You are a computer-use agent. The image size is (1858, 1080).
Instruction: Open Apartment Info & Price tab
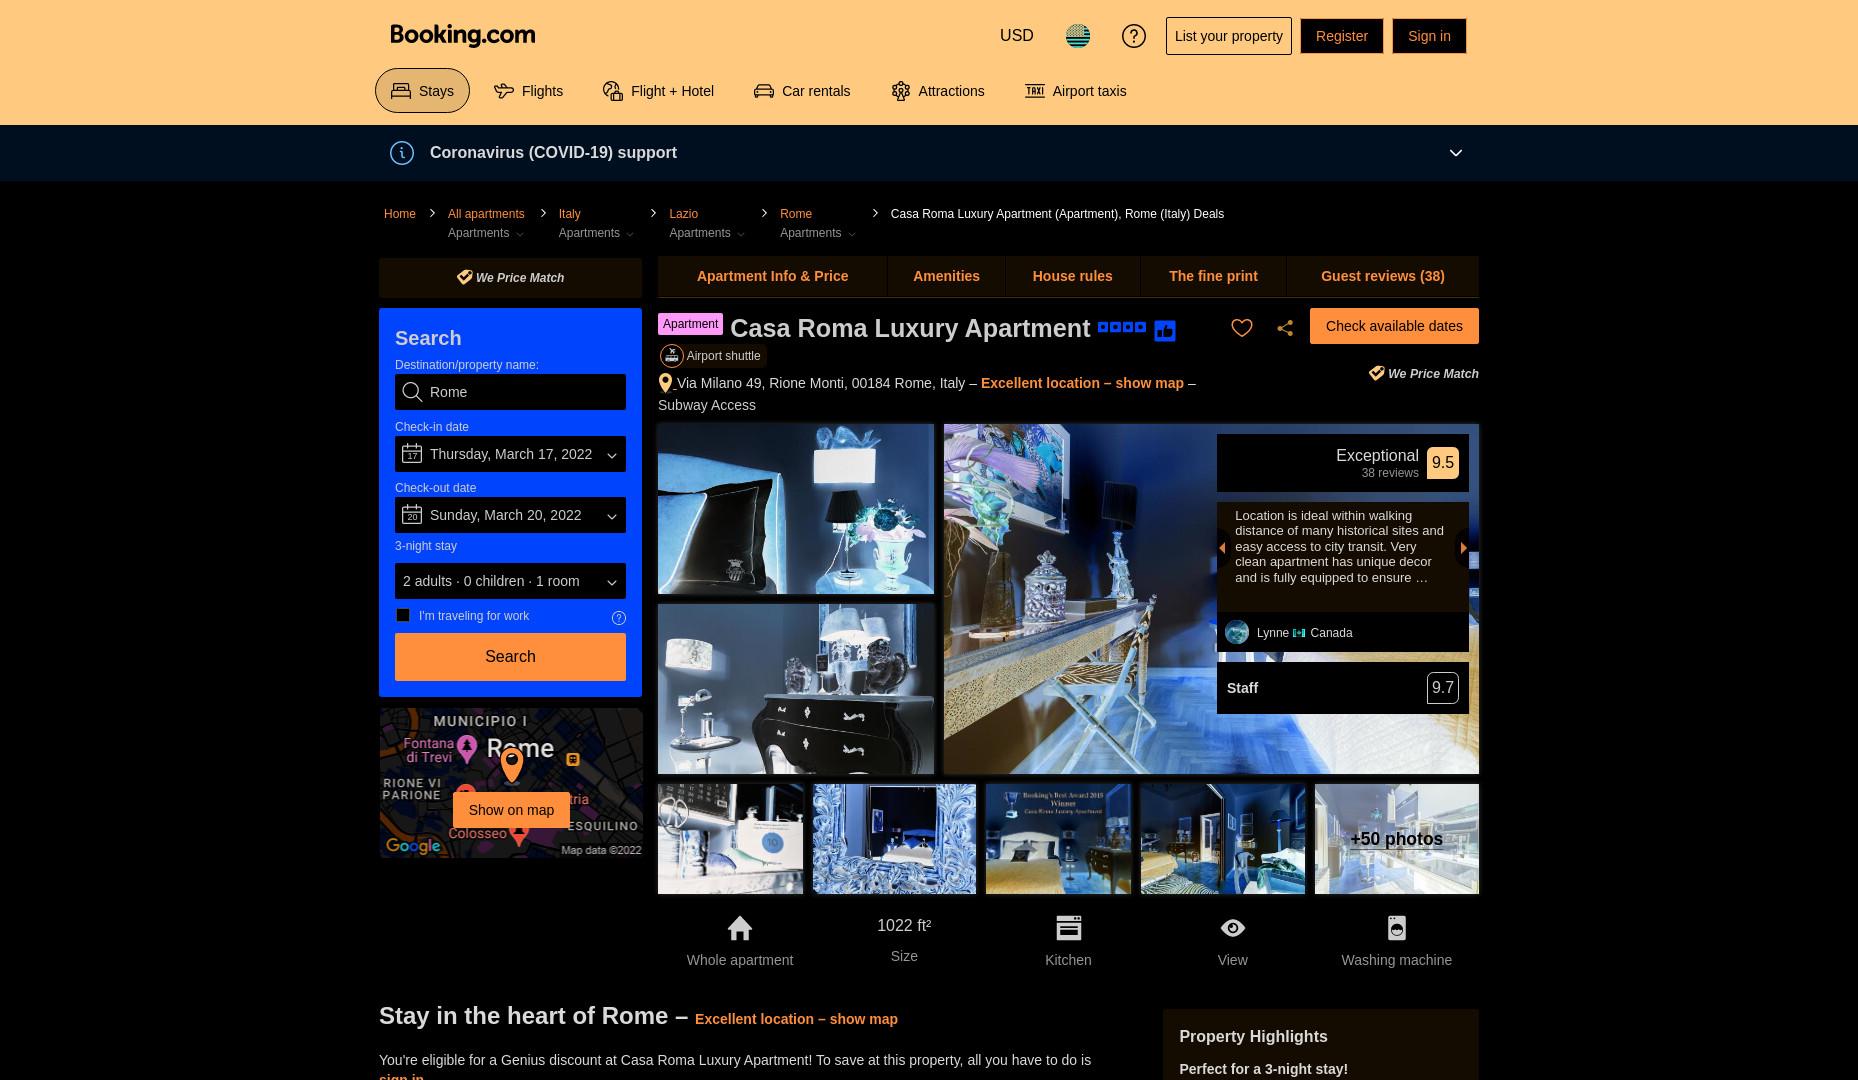772,276
